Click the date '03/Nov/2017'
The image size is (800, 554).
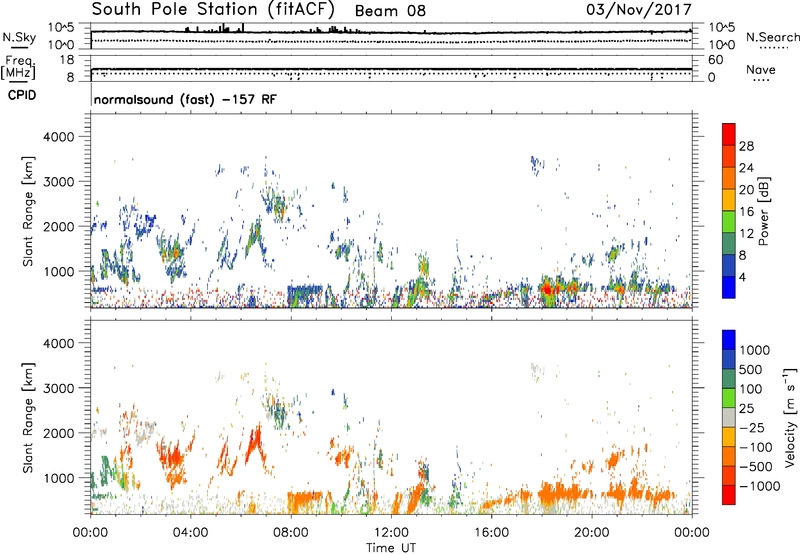pyautogui.click(x=639, y=9)
